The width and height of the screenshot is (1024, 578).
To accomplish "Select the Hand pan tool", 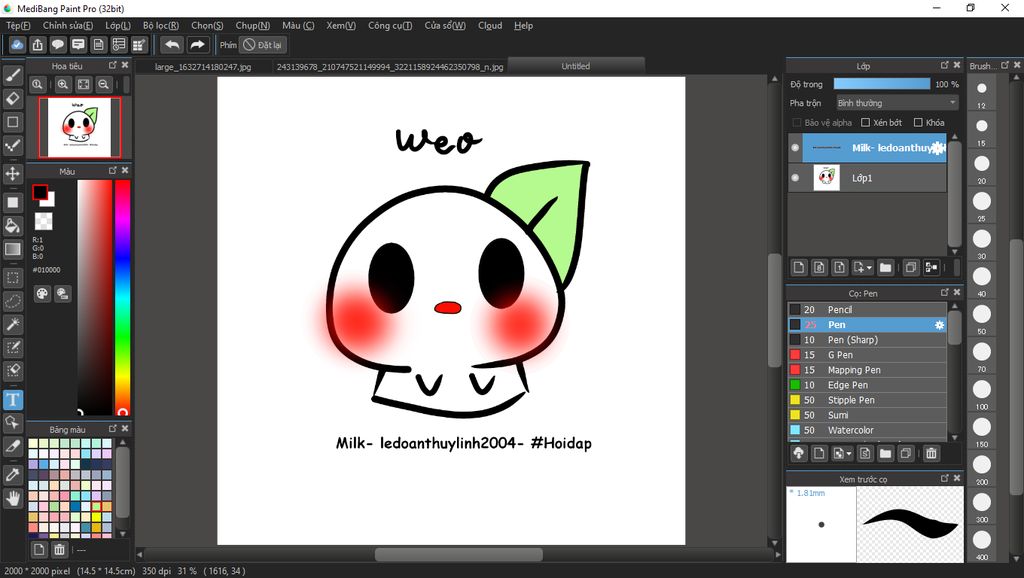I will pos(13,499).
